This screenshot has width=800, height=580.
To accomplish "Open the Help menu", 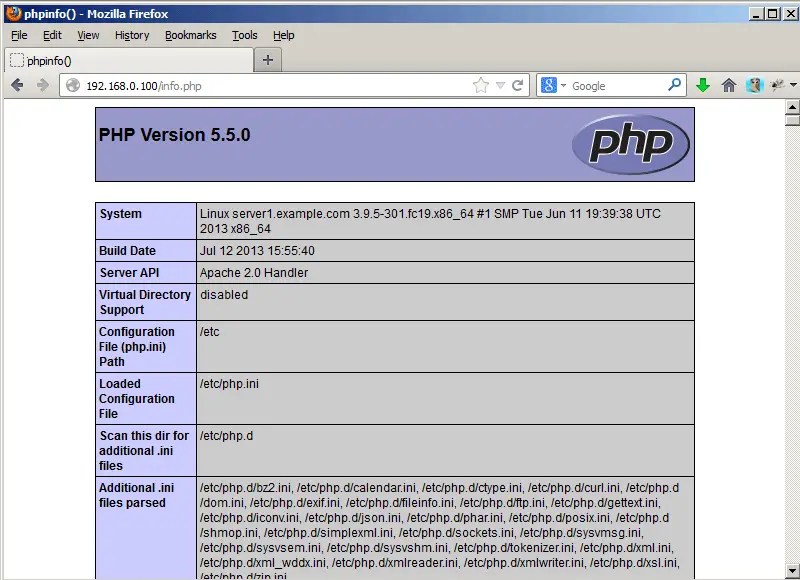I will pyautogui.click(x=284, y=35).
